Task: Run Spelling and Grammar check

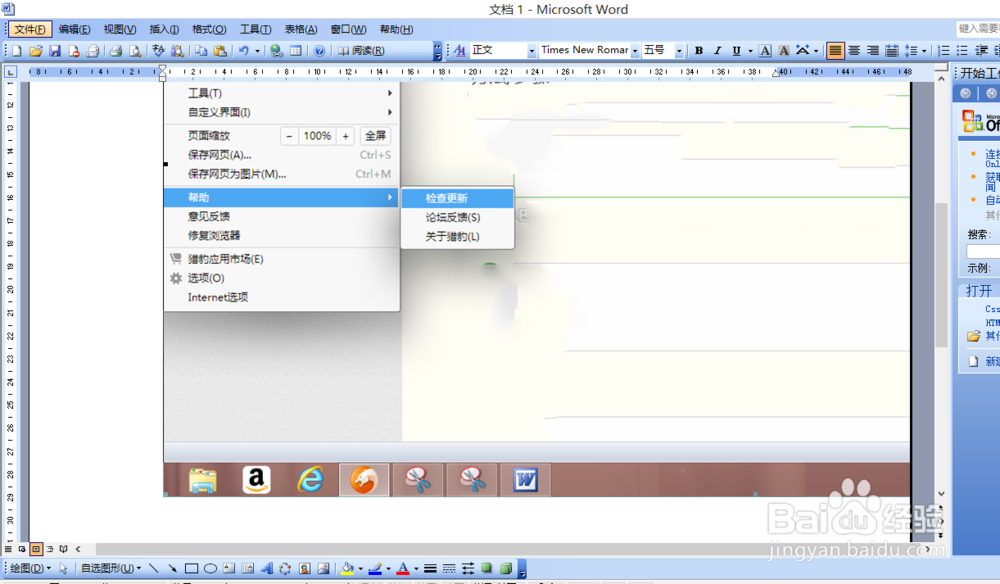Action: [158, 51]
